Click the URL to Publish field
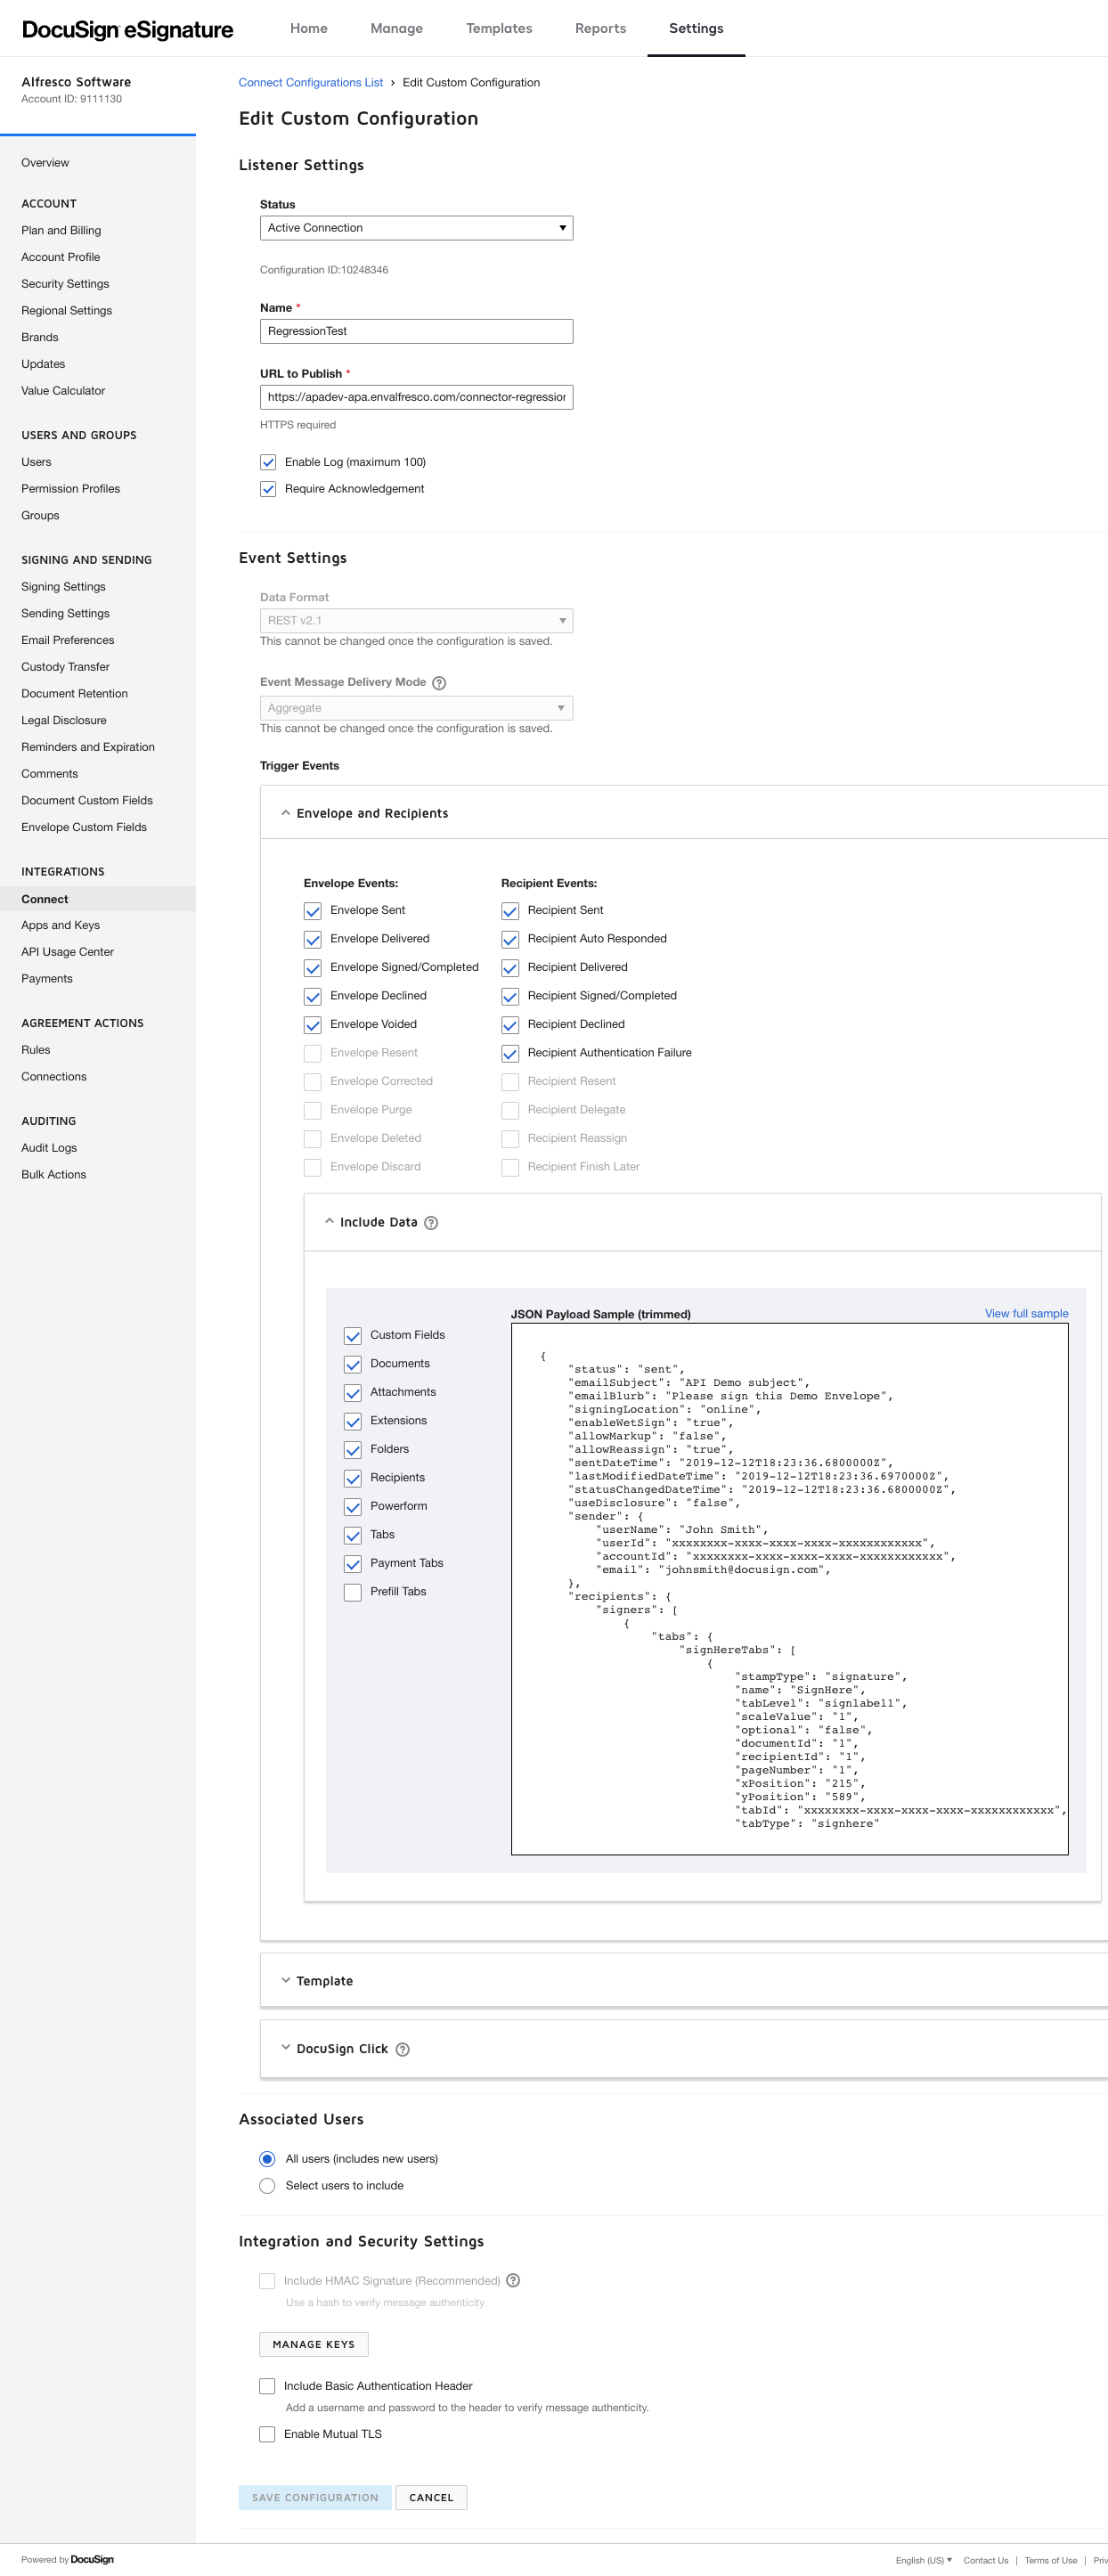This screenshot has width=1108, height=2576. click(416, 397)
